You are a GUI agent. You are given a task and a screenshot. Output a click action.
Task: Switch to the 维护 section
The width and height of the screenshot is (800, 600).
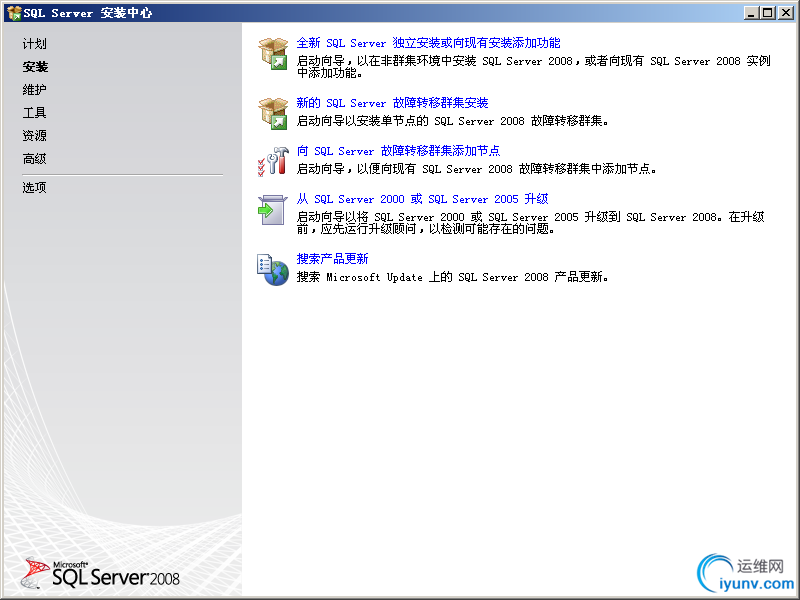[x=34, y=90]
